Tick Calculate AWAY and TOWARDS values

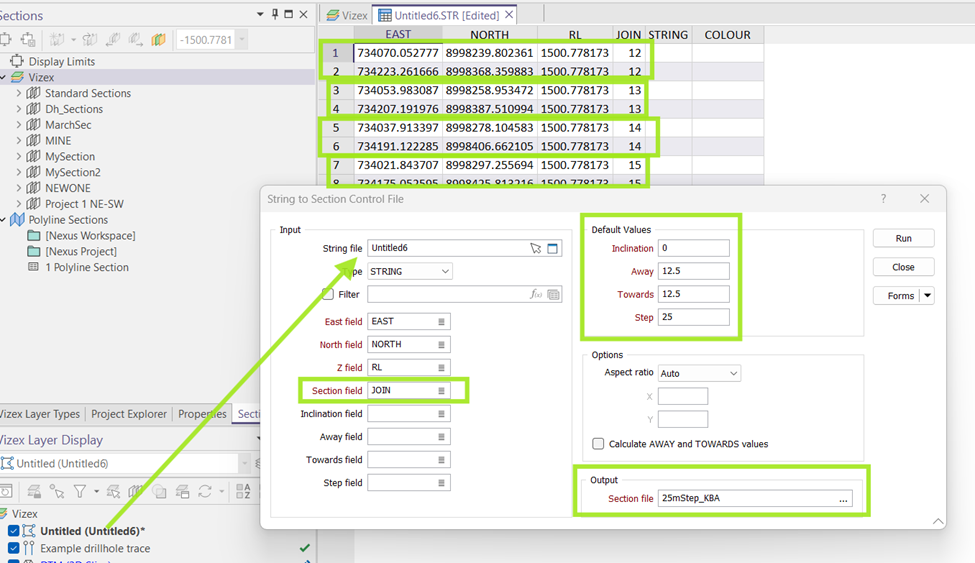click(598, 444)
